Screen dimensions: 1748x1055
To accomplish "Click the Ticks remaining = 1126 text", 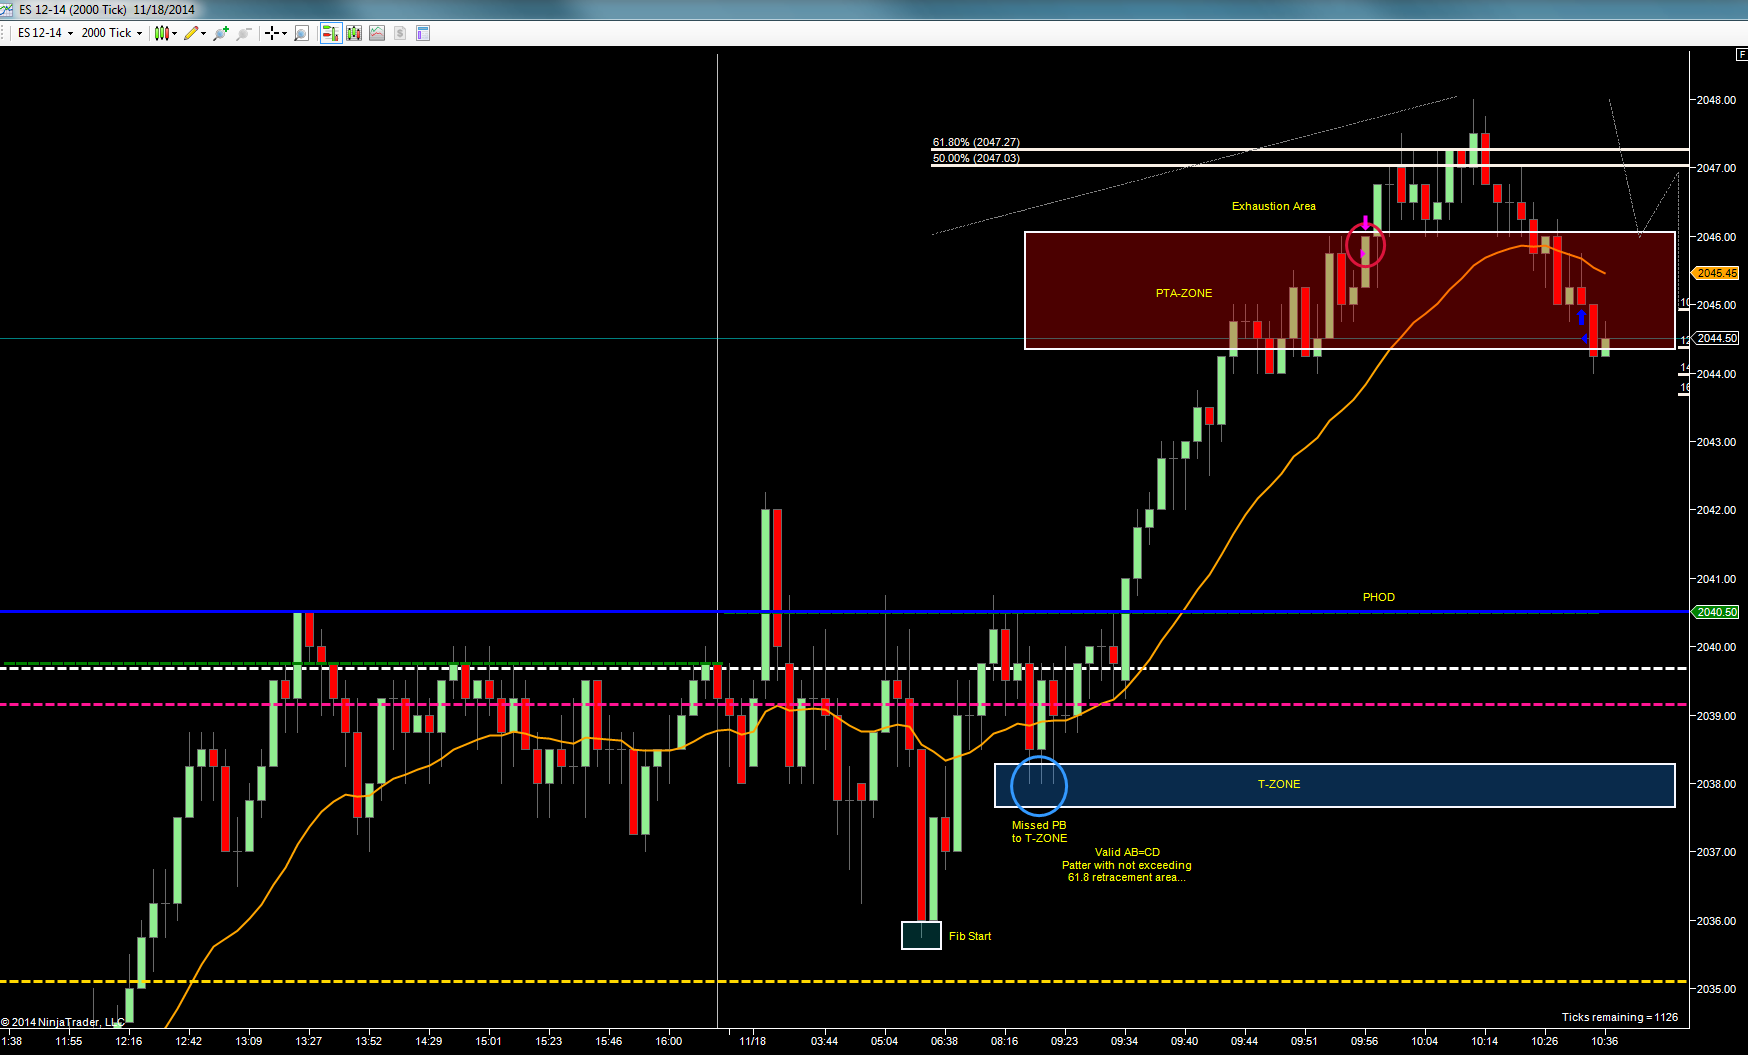I will [x=1620, y=1017].
